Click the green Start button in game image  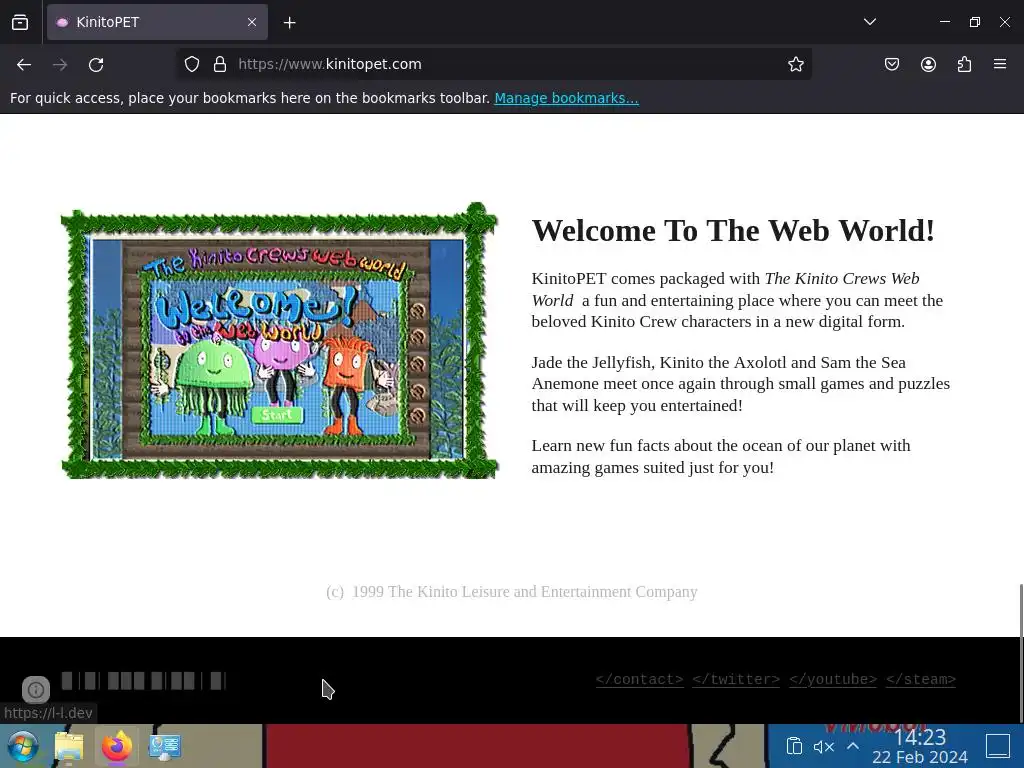pos(277,415)
